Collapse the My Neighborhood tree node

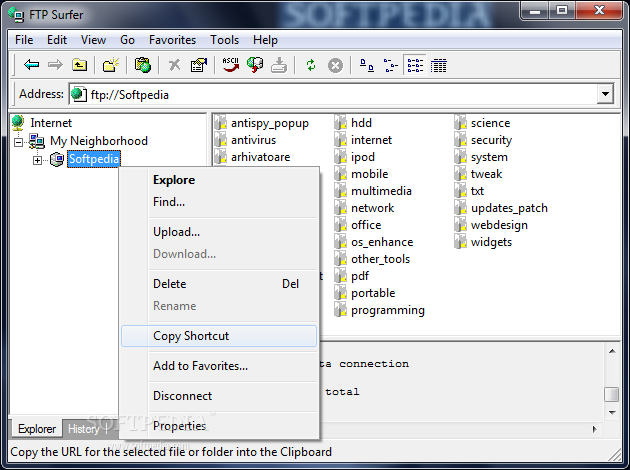pyautogui.click(x=18, y=142)
